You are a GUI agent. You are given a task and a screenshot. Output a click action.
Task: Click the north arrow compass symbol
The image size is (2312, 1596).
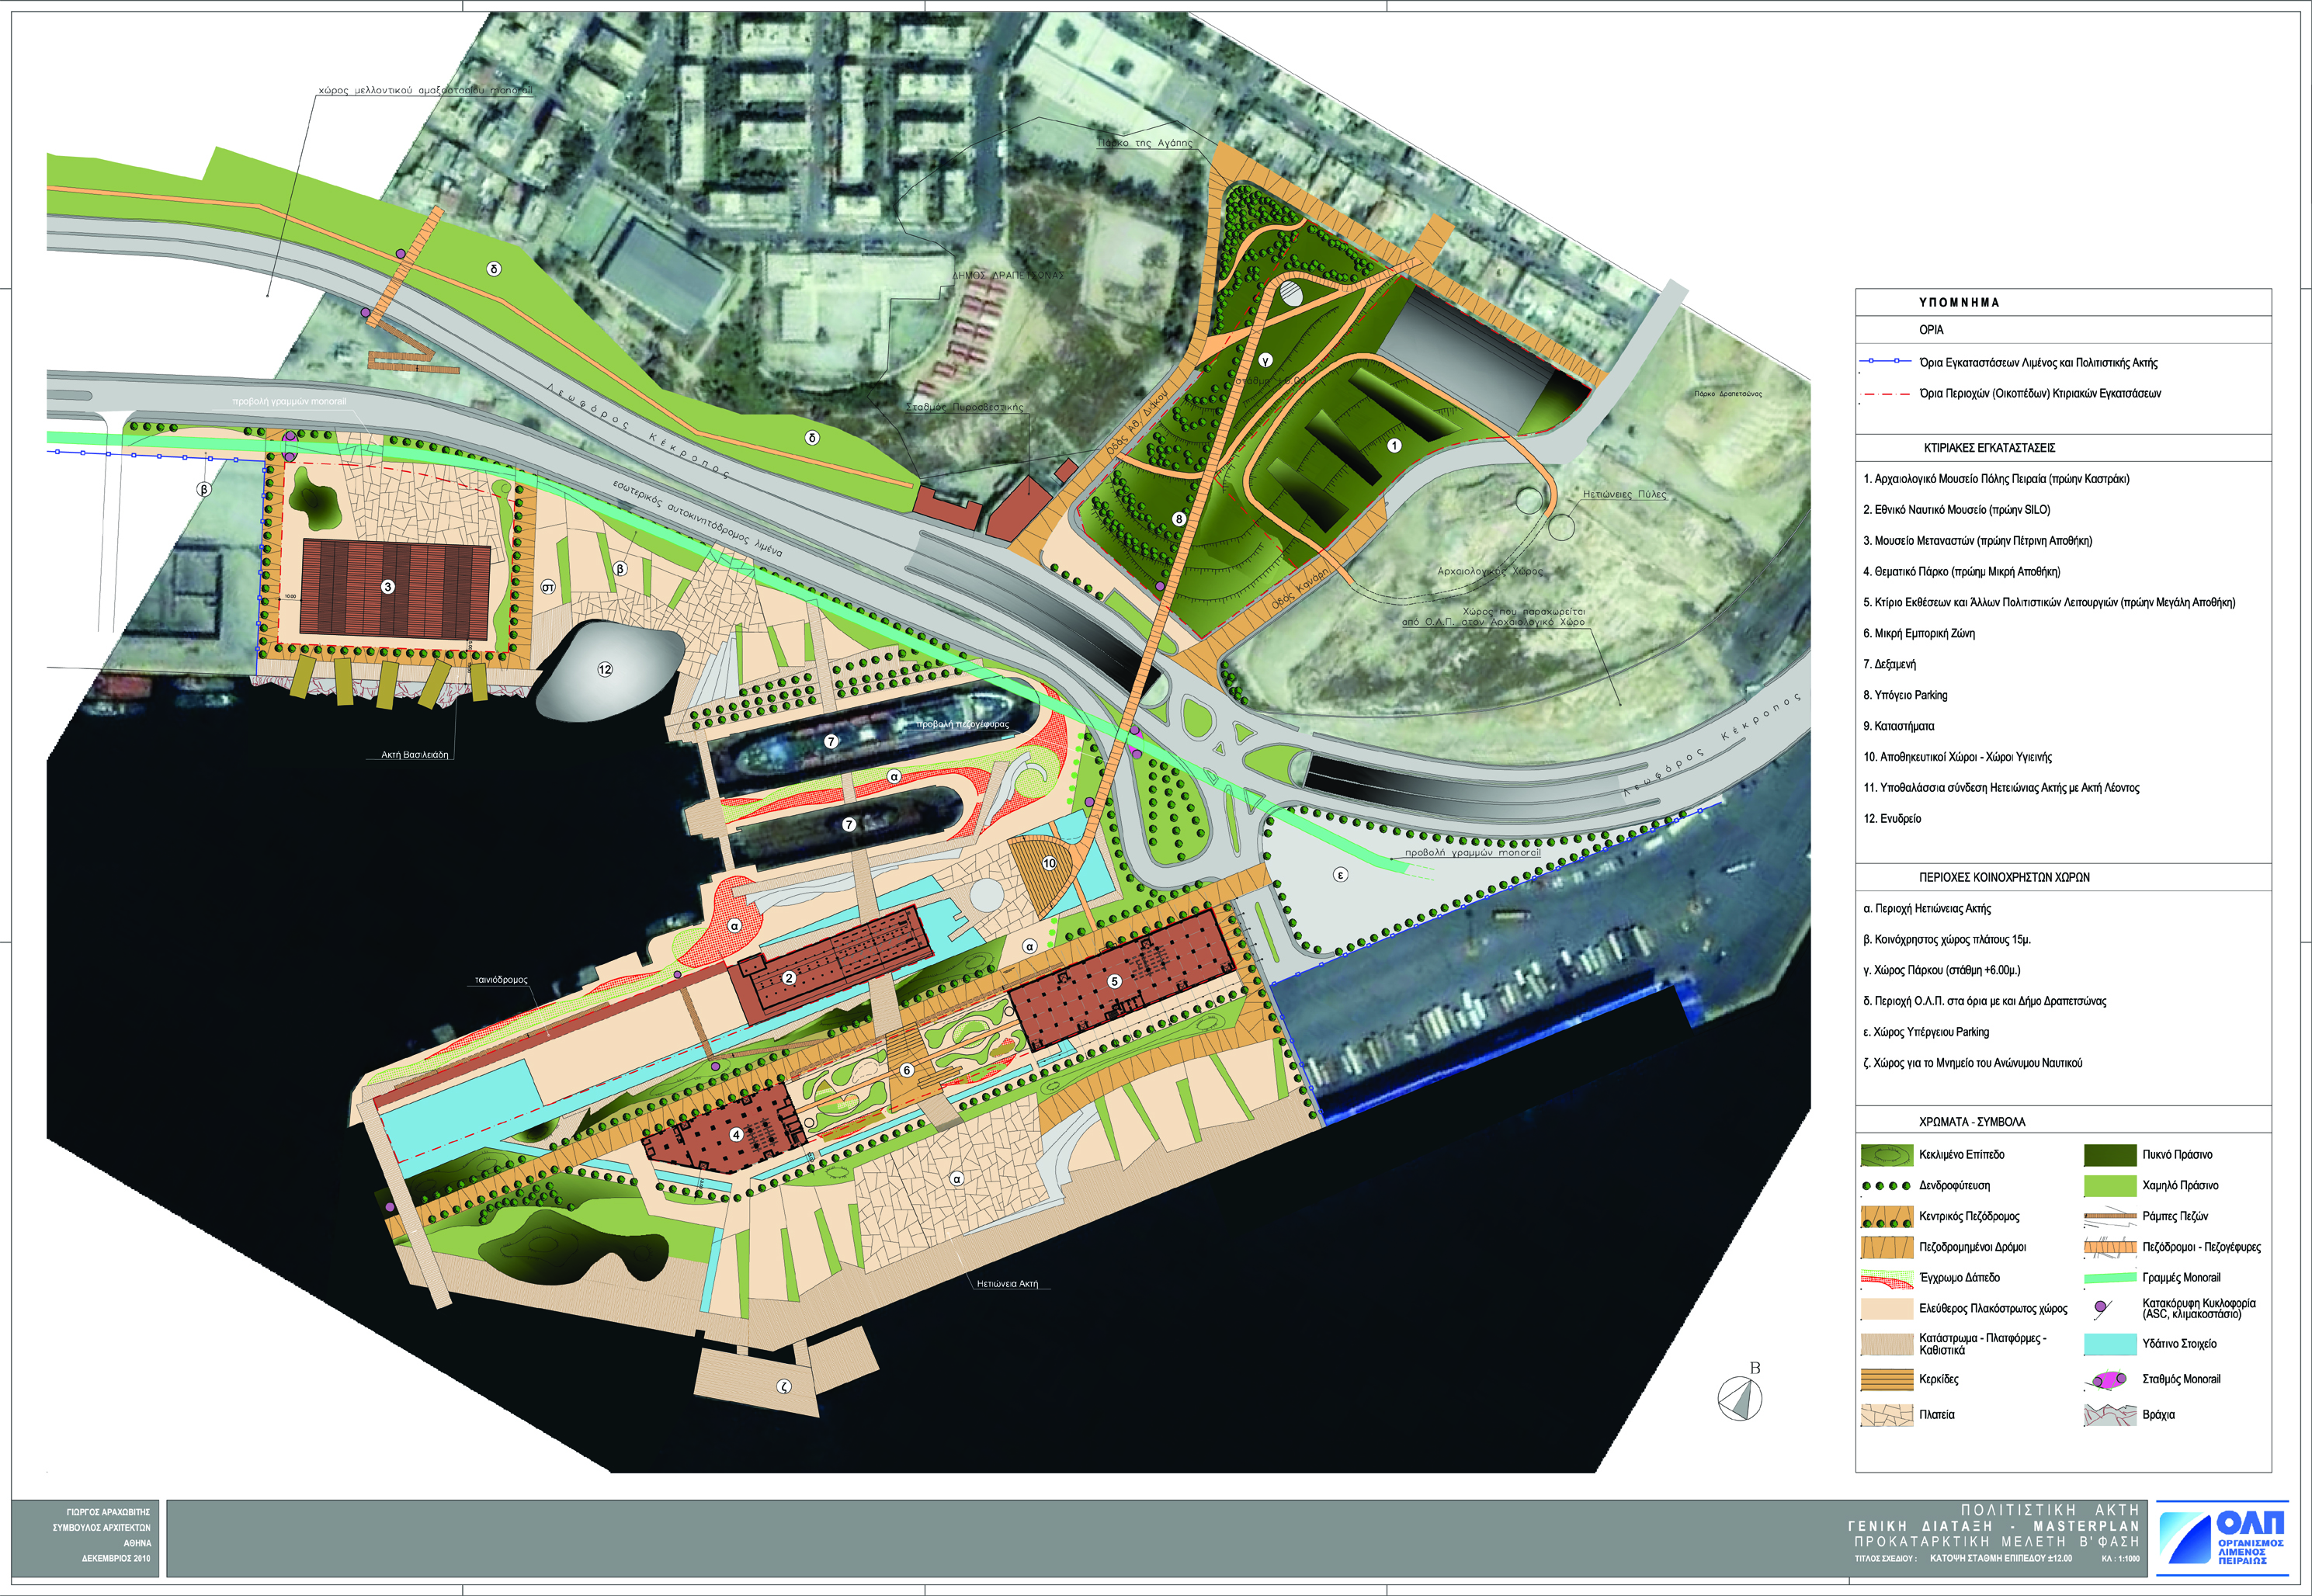point(1741,1397)
